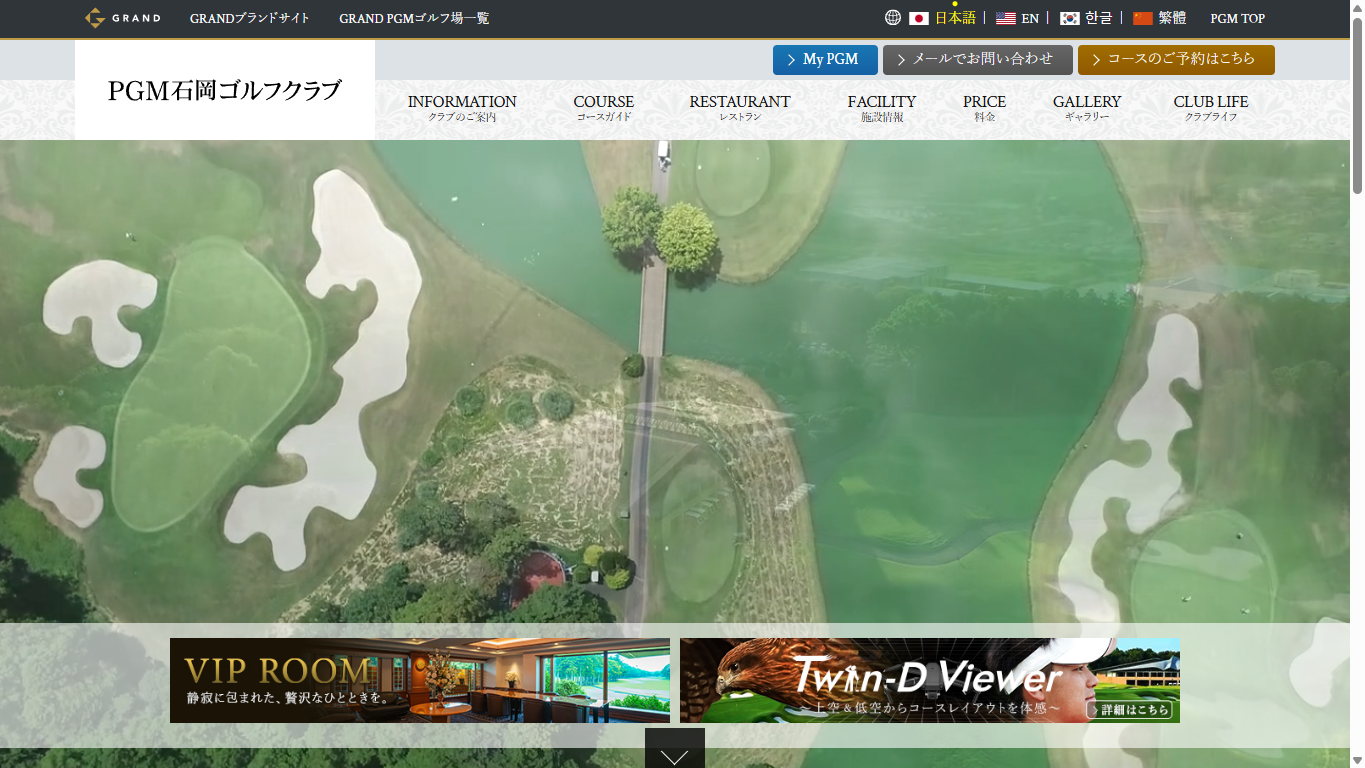
Task: Click the globe language icon
Action: pyautogui.click(x=893, y=17)
